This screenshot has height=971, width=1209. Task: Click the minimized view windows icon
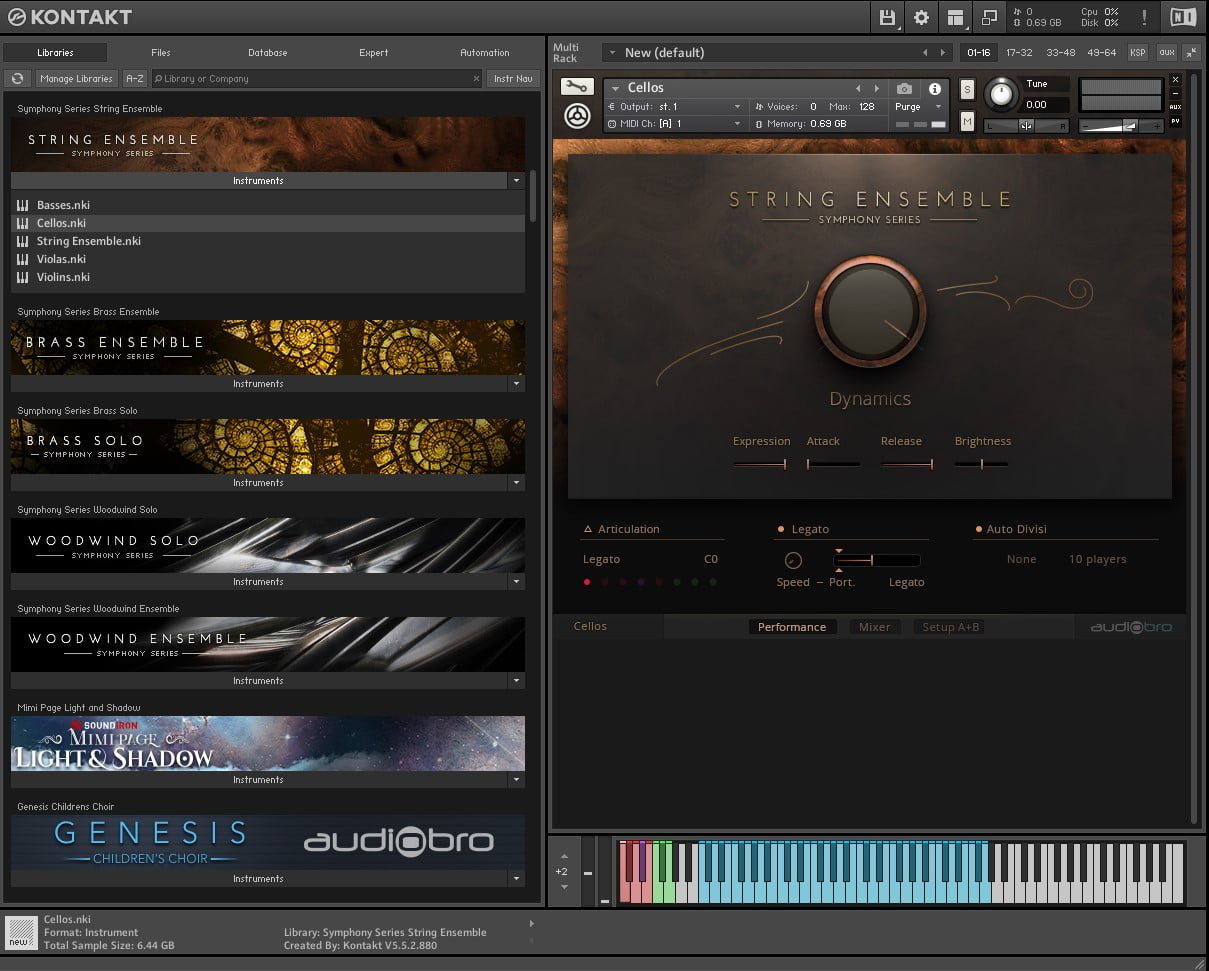(x=989, y=17)
